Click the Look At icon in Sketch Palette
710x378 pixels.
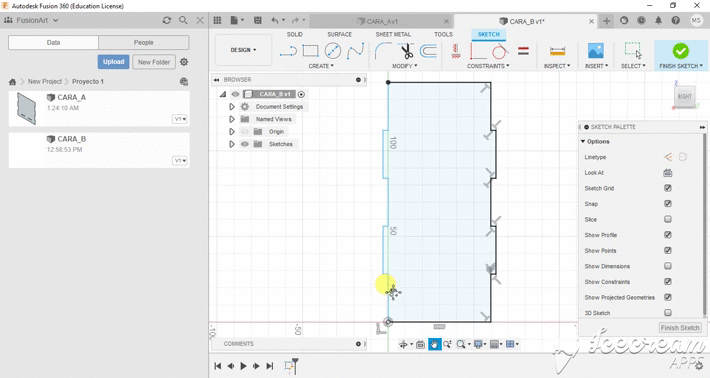point(667,172)
